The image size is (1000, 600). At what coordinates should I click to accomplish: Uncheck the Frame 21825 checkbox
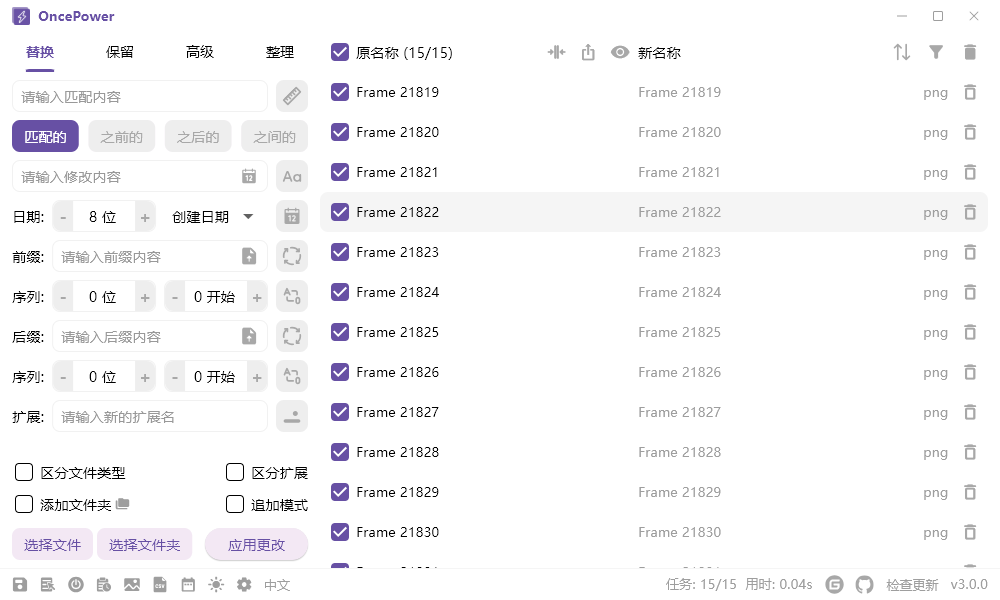(340, 332)
